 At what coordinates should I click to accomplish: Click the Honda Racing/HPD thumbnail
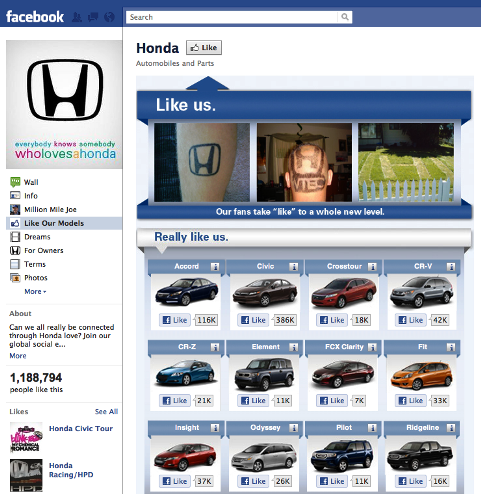coord(26,476)
